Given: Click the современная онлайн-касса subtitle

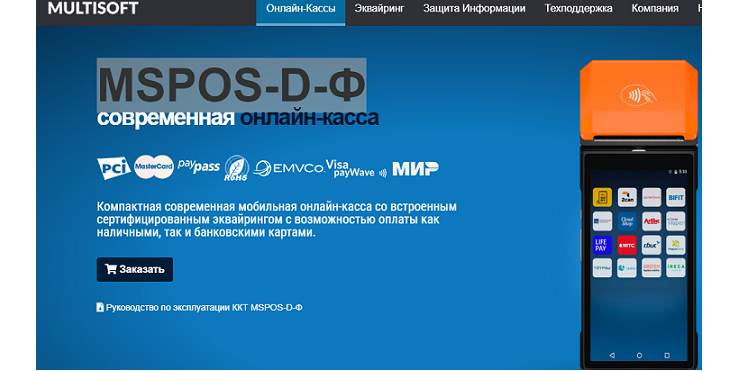Looking at the screenshot, I should (238, 118).
